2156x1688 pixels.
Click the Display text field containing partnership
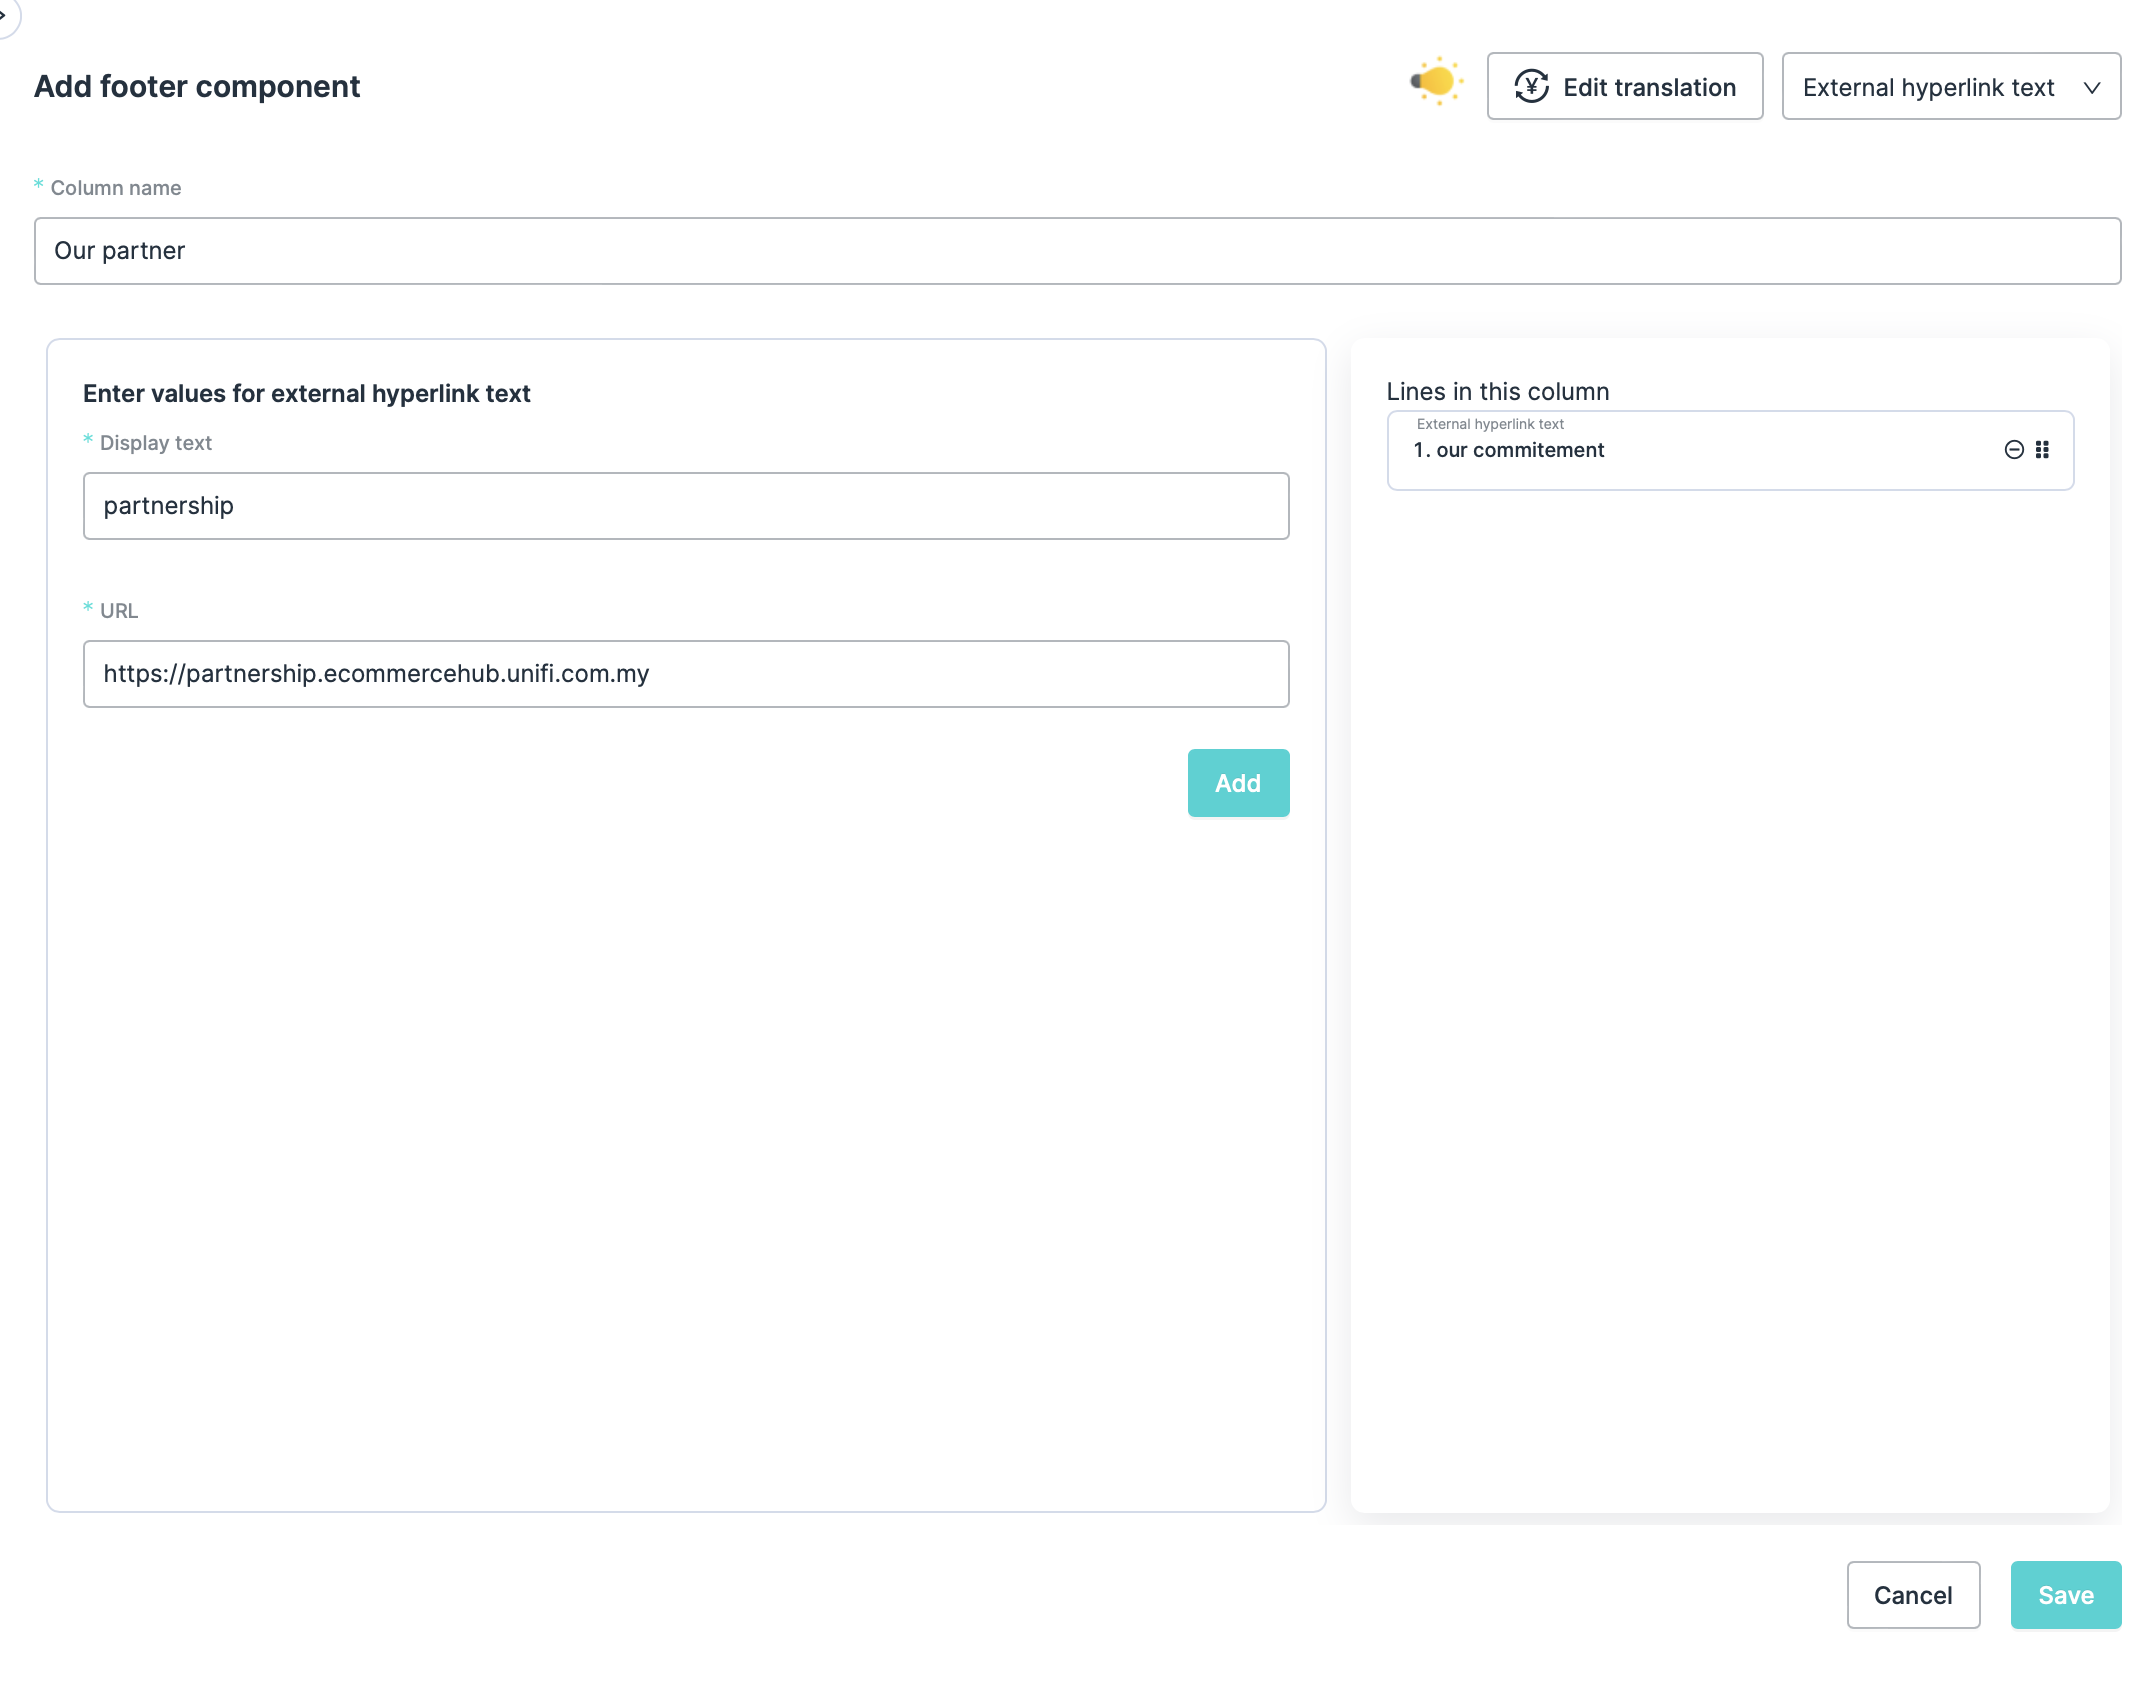coord(686,506)
